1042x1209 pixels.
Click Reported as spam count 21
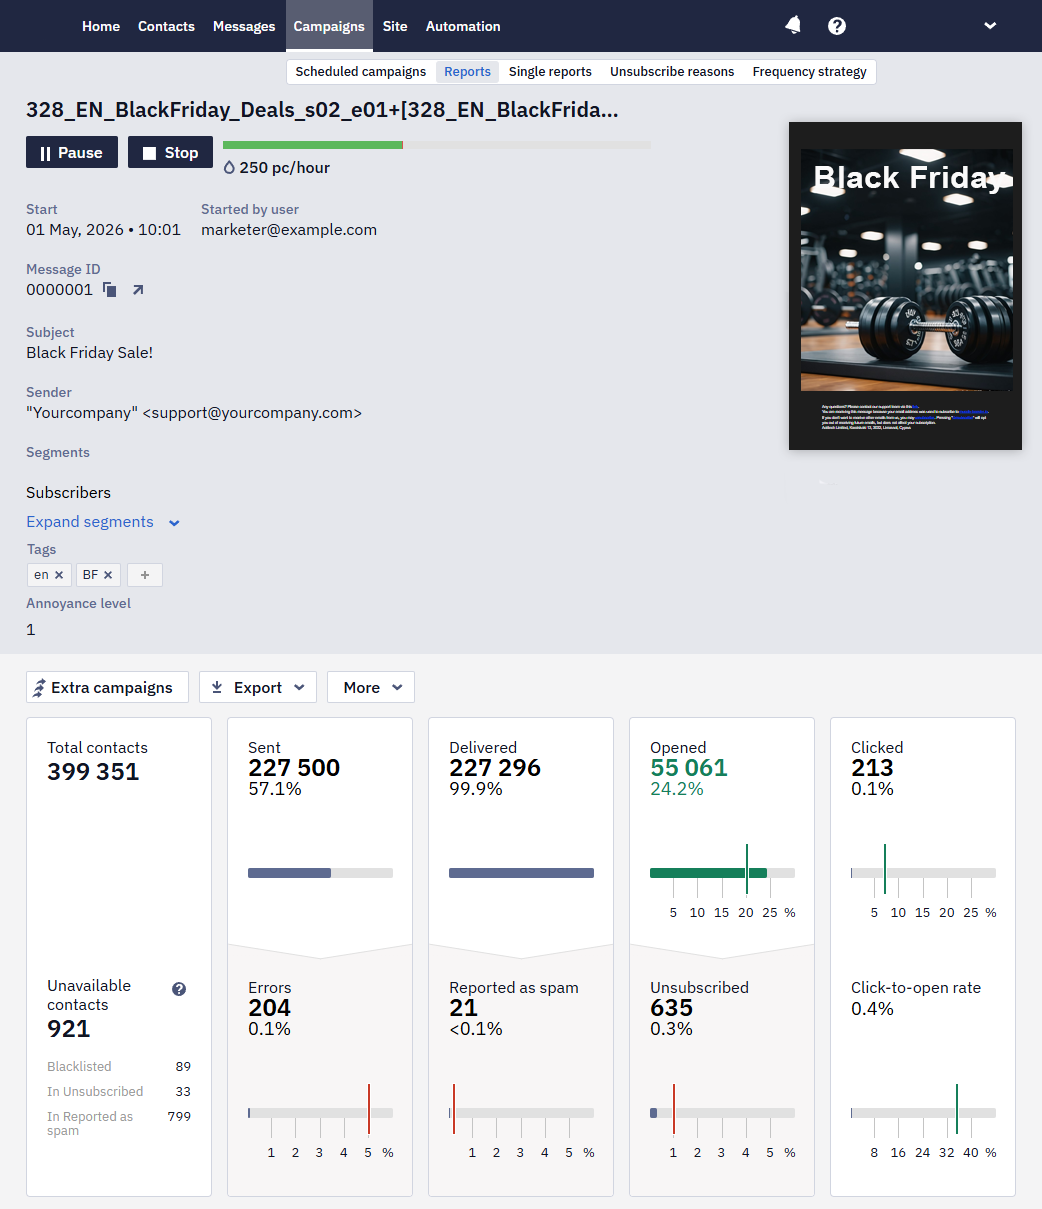464,1008
